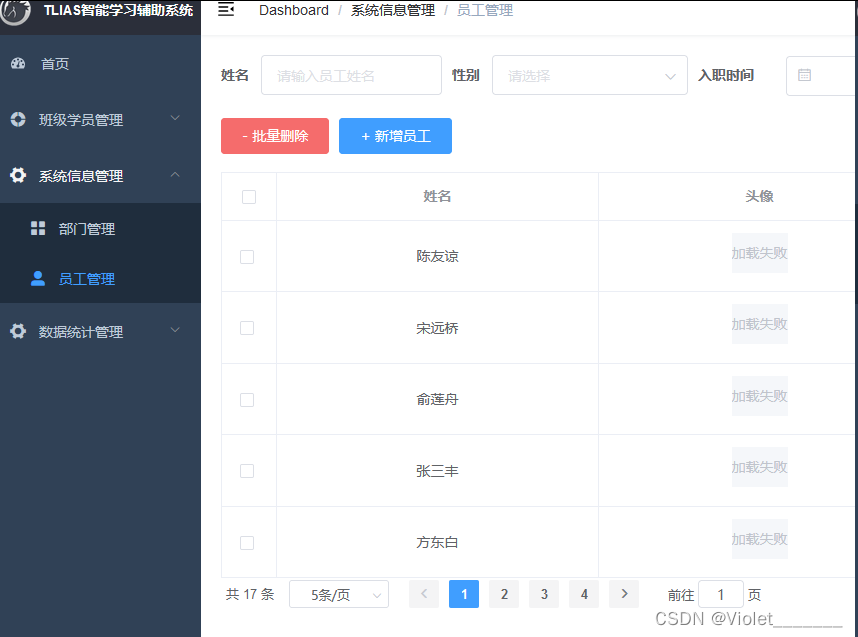Open the 5条/页 page size dropdown

click(x=338, y=594)
